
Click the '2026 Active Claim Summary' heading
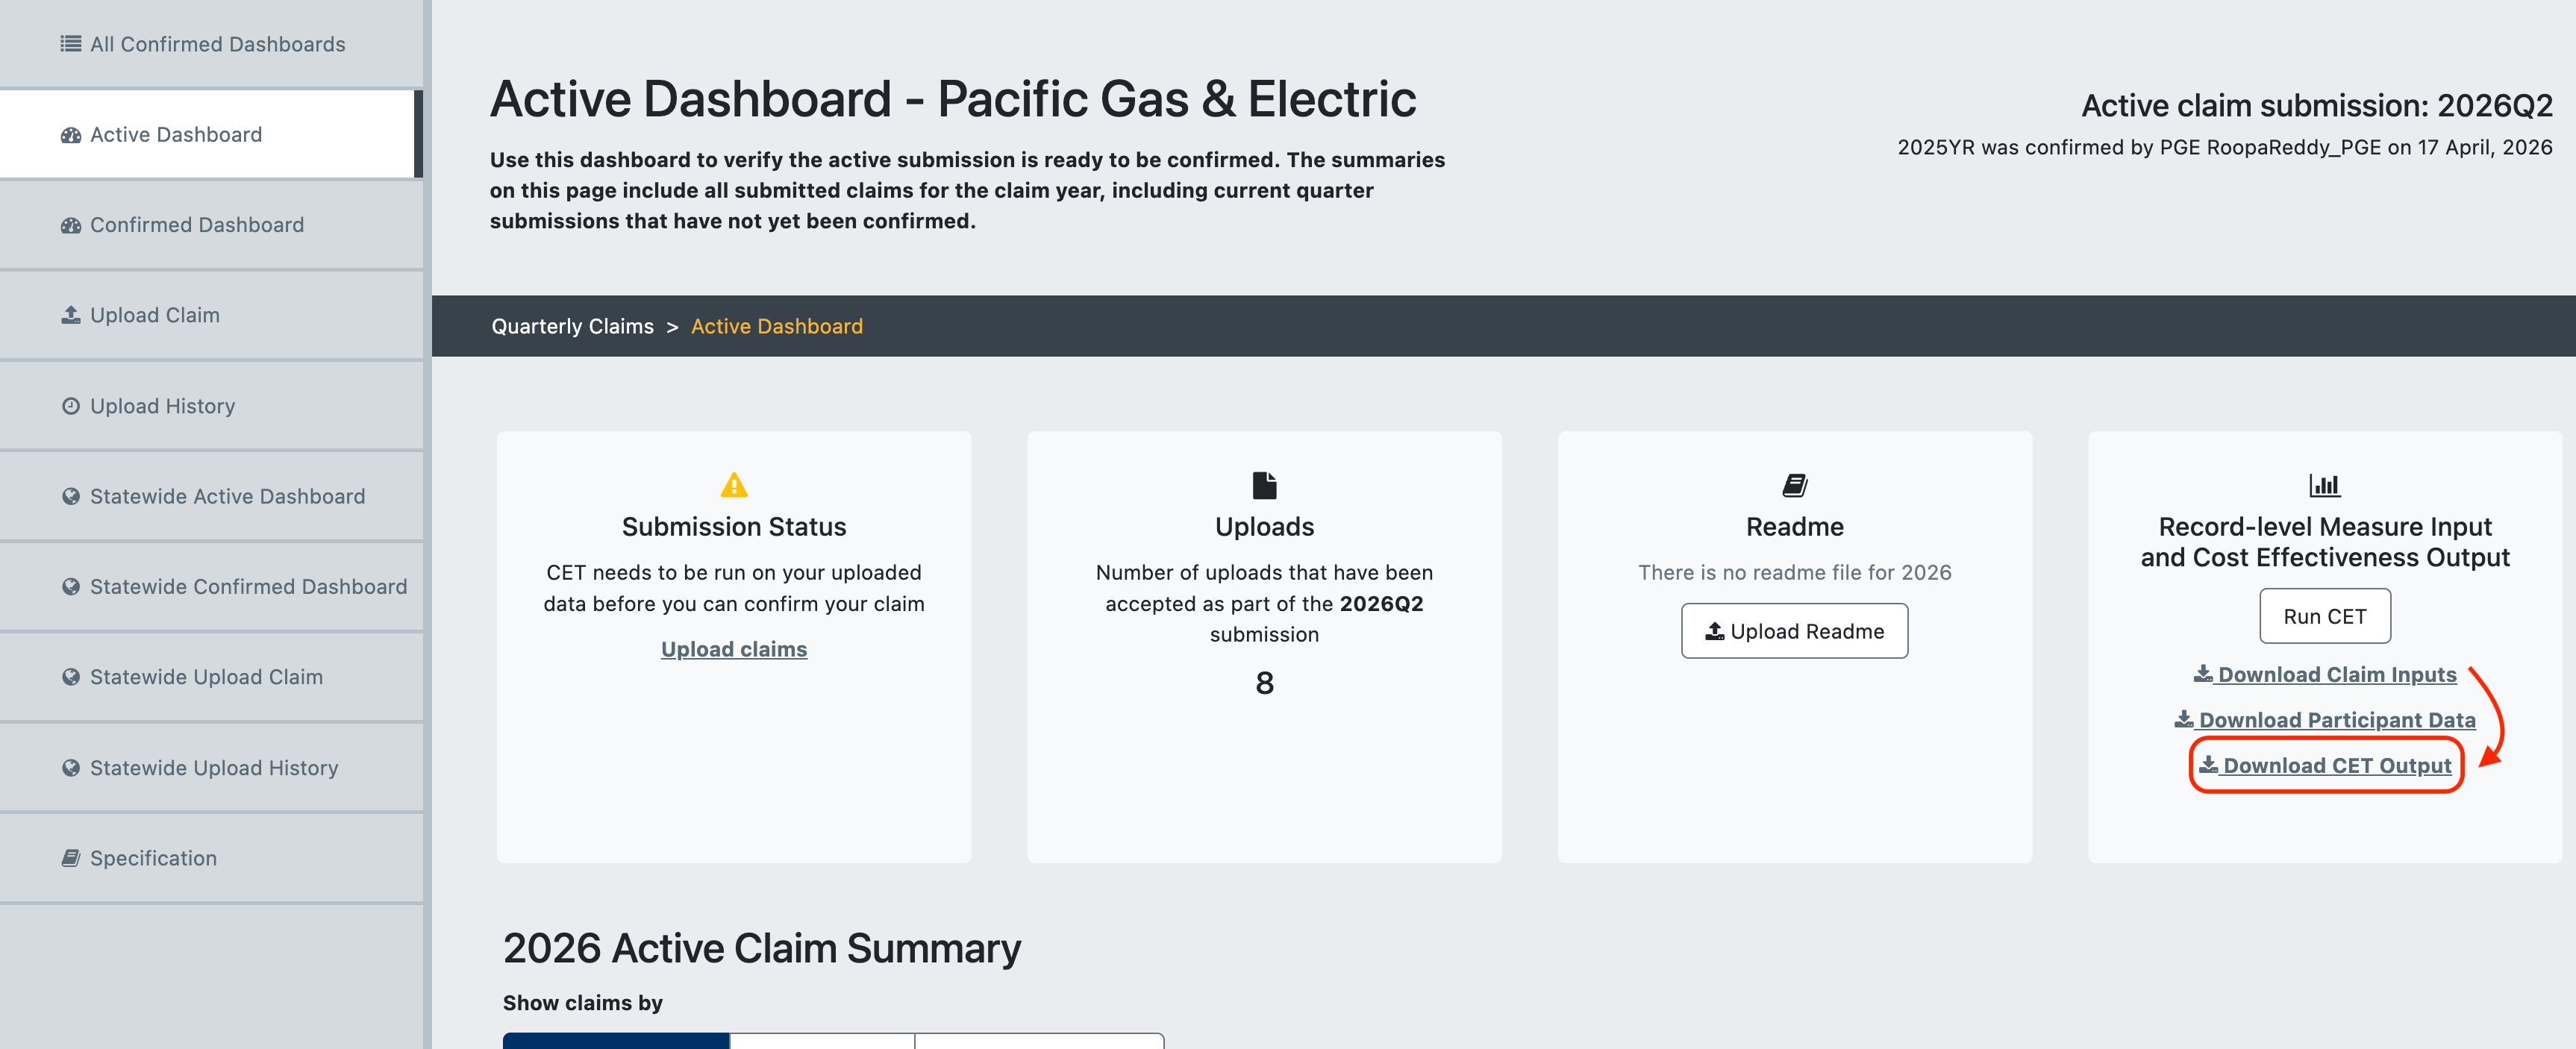(x=761, y=948)
